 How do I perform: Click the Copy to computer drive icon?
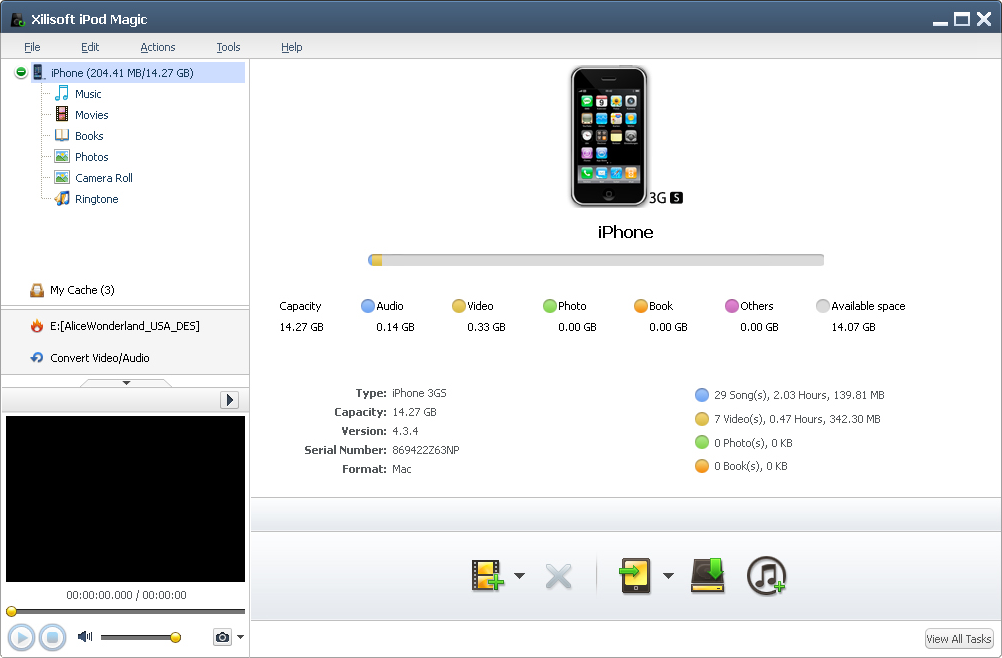[x=708, y=575]
